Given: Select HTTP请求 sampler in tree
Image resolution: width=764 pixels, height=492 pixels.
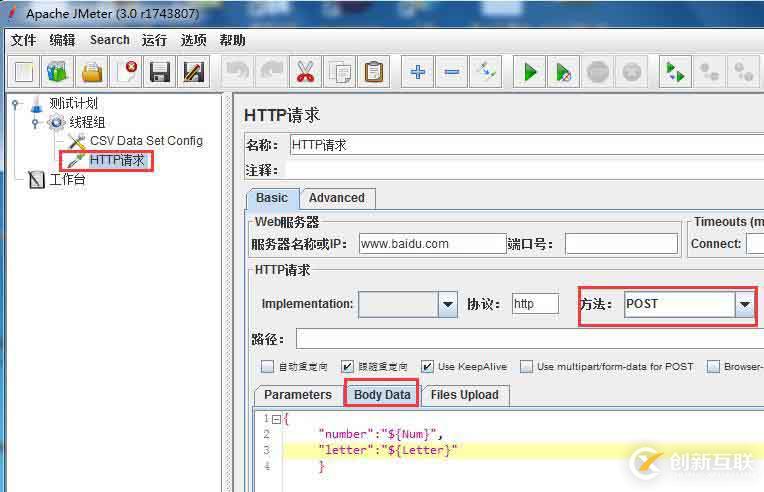Looking at the screenshot, I should [117, 160].
